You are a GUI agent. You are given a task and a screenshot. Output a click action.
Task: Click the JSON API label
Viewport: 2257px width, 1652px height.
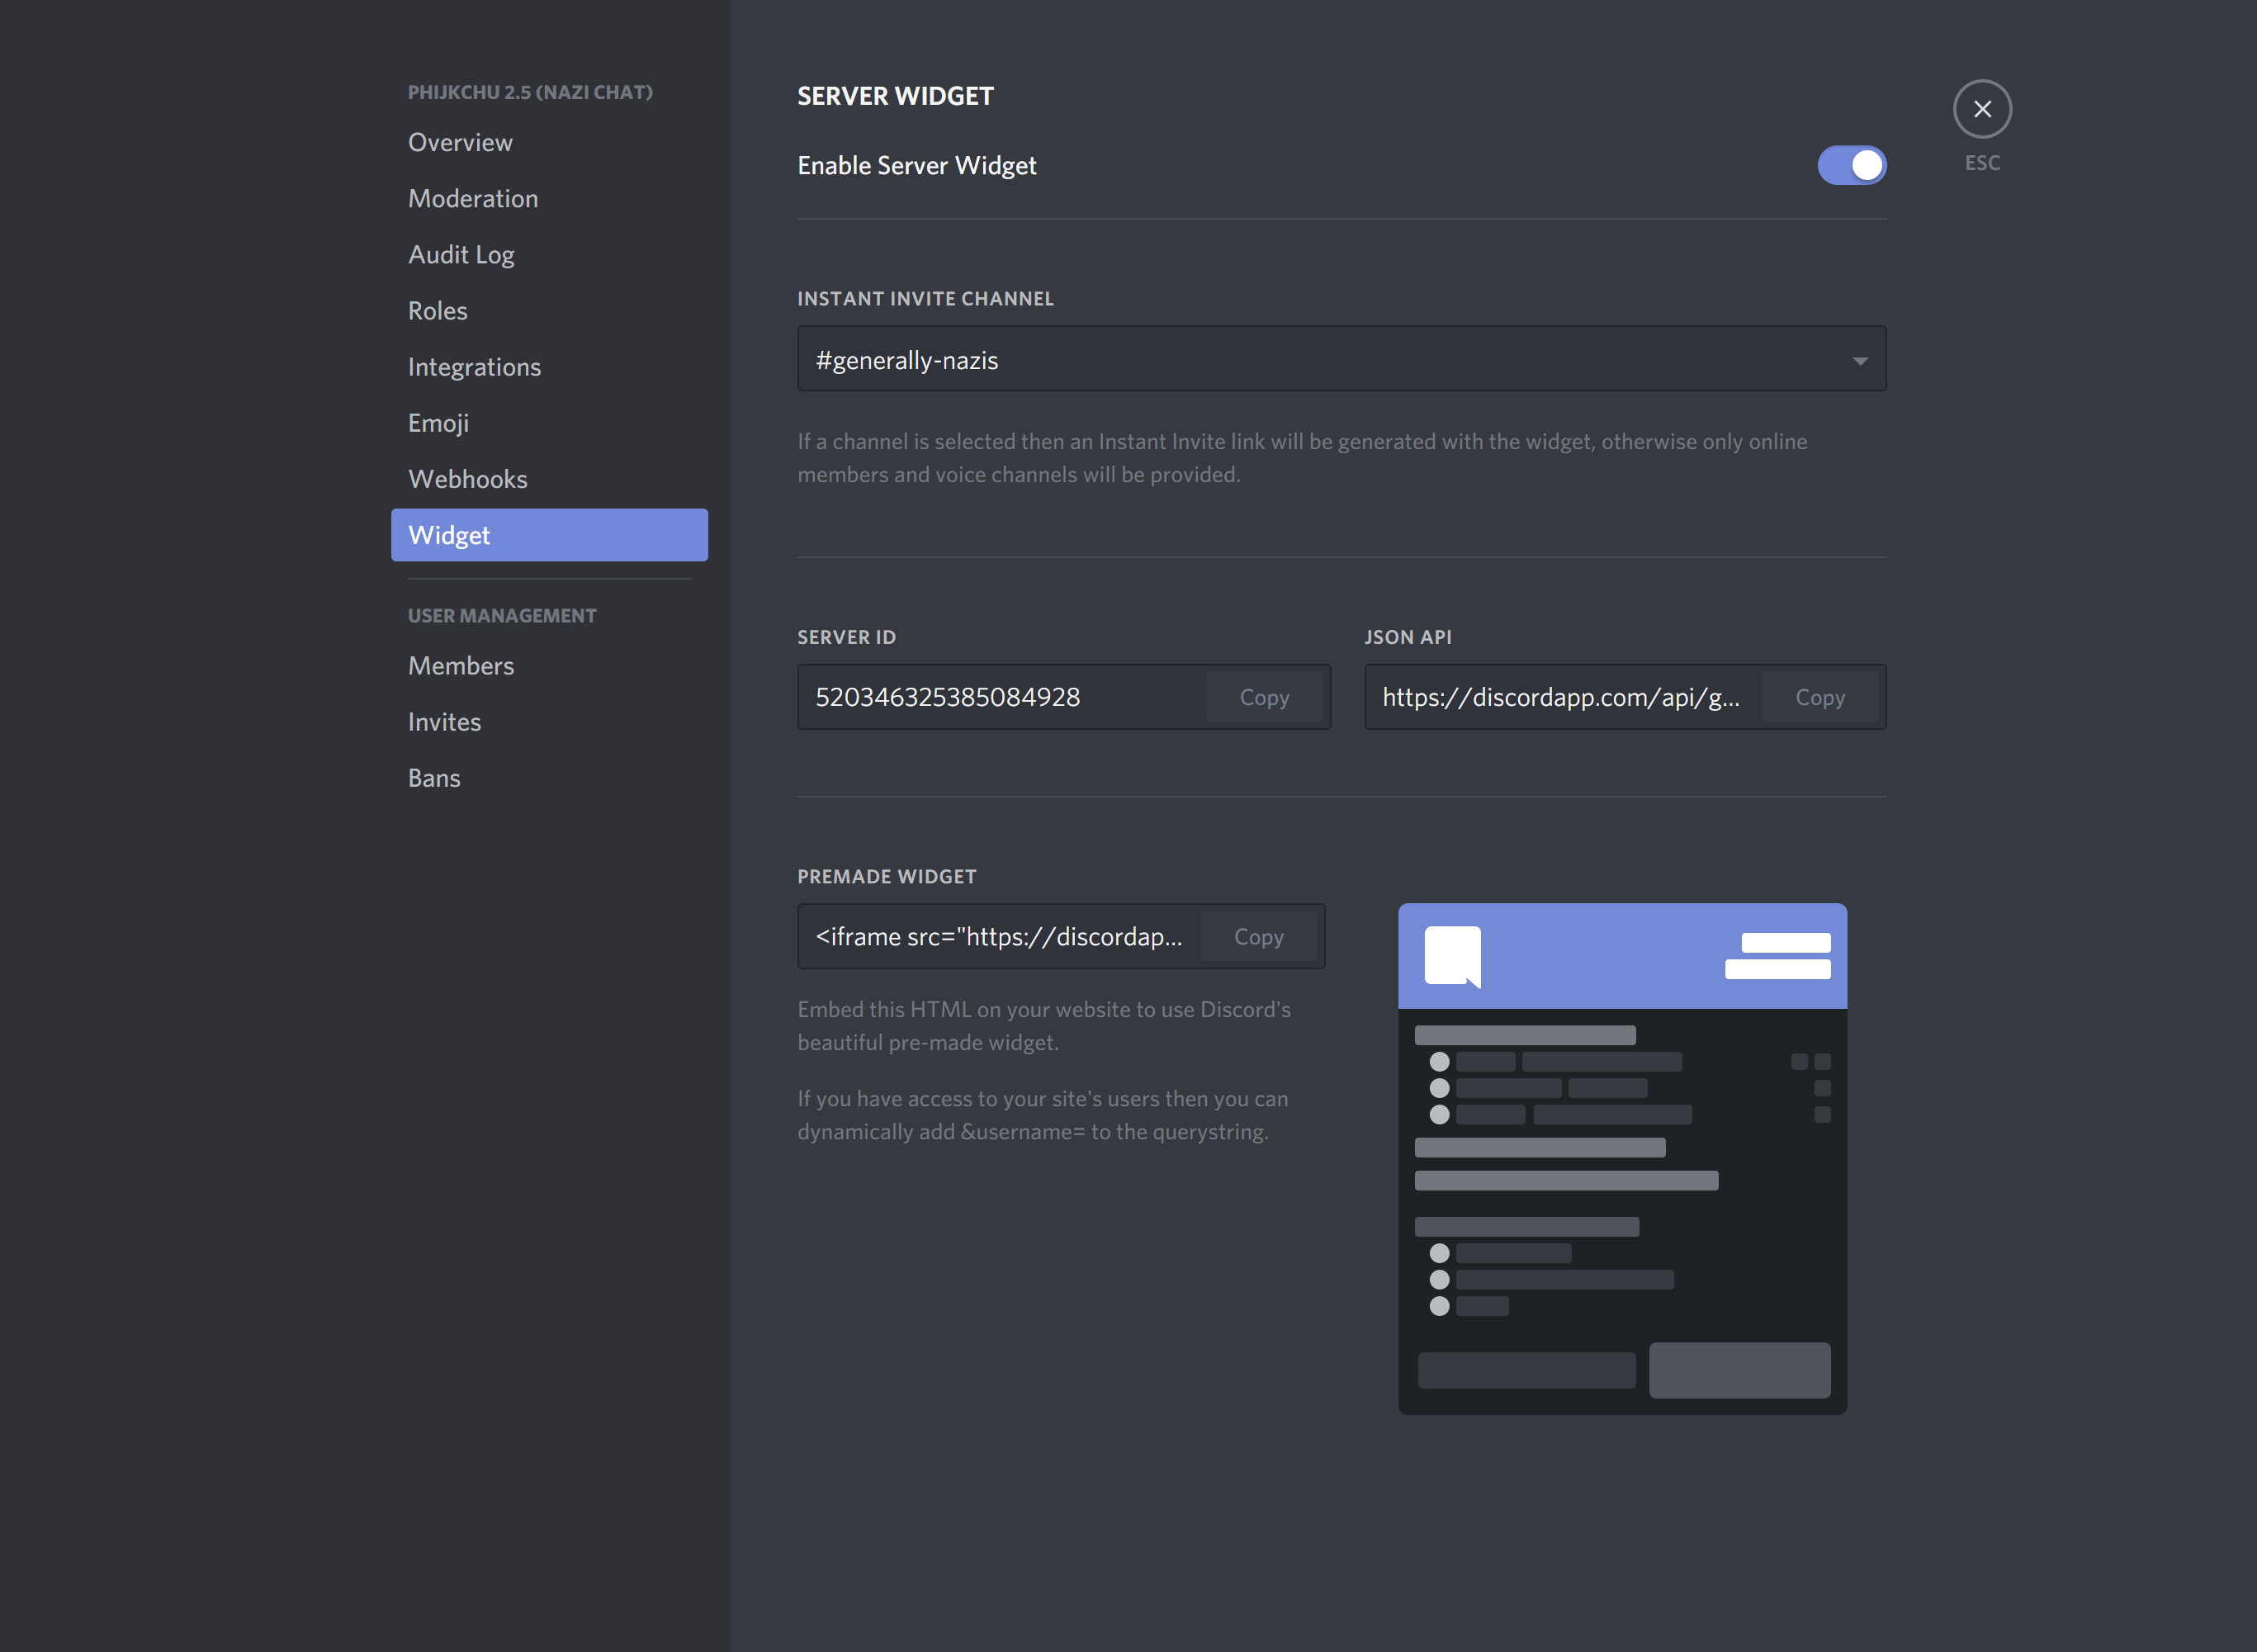tap(1407, 637)
